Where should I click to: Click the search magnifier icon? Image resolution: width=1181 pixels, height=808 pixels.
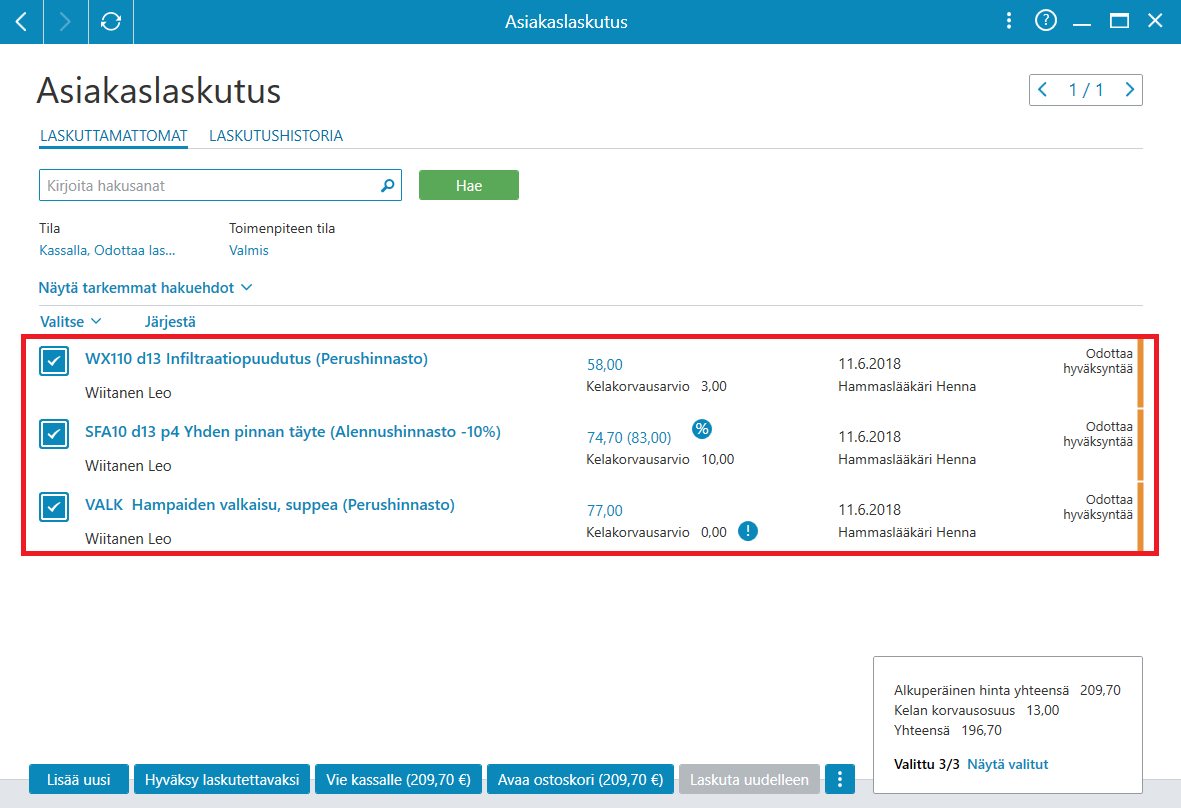point(387,185)
